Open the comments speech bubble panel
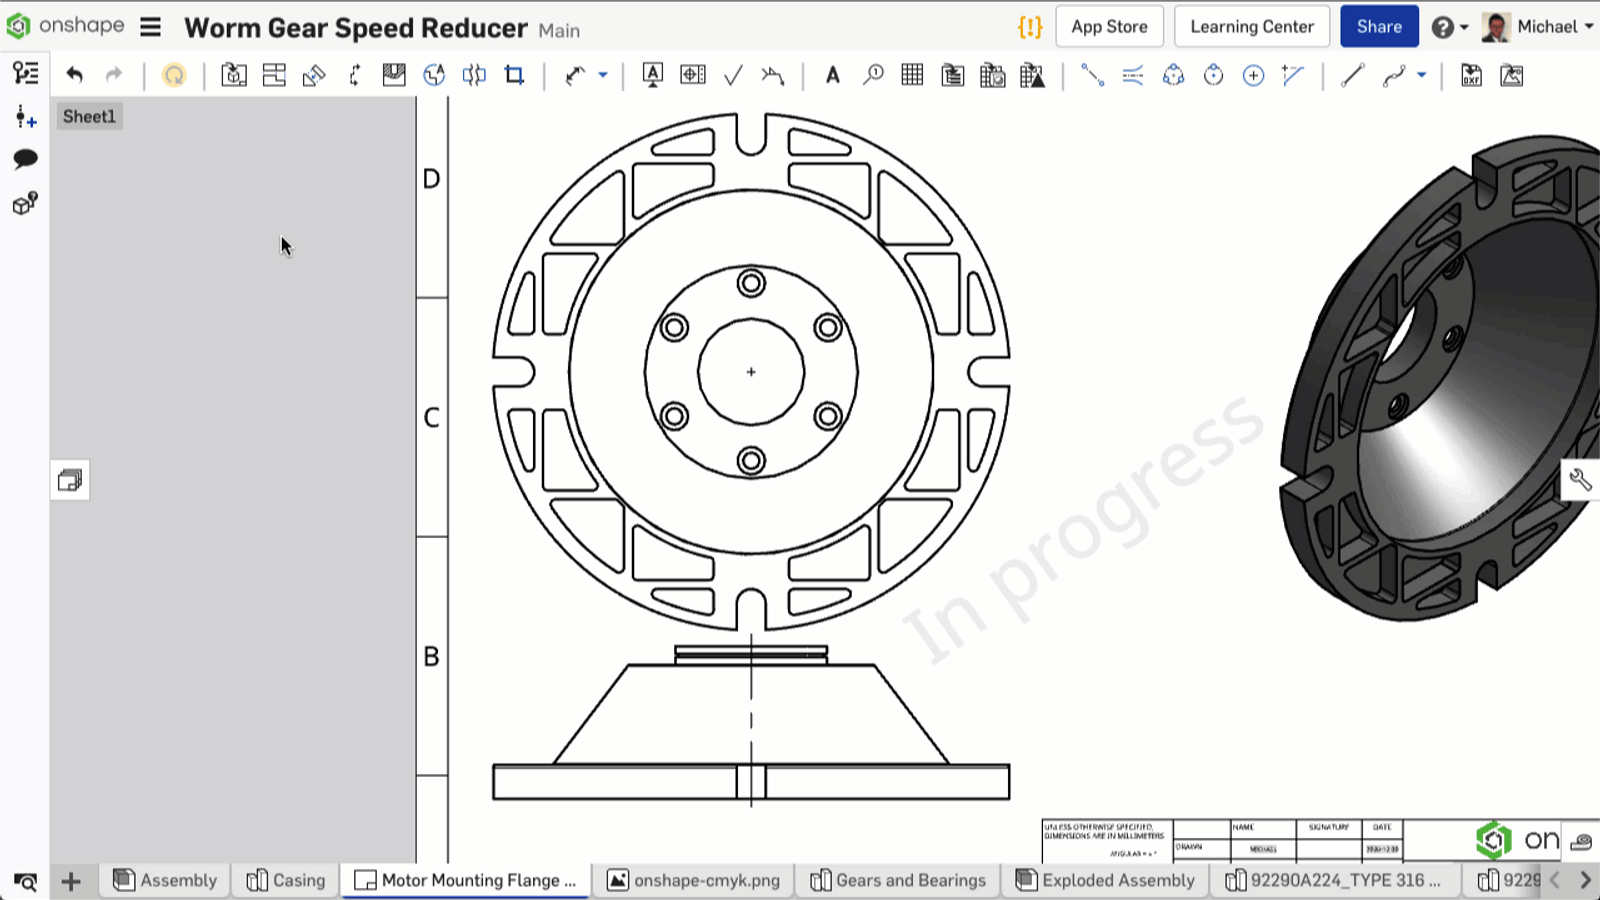The height and width of the screenshot is (900, 1600). tap(25, 159)
